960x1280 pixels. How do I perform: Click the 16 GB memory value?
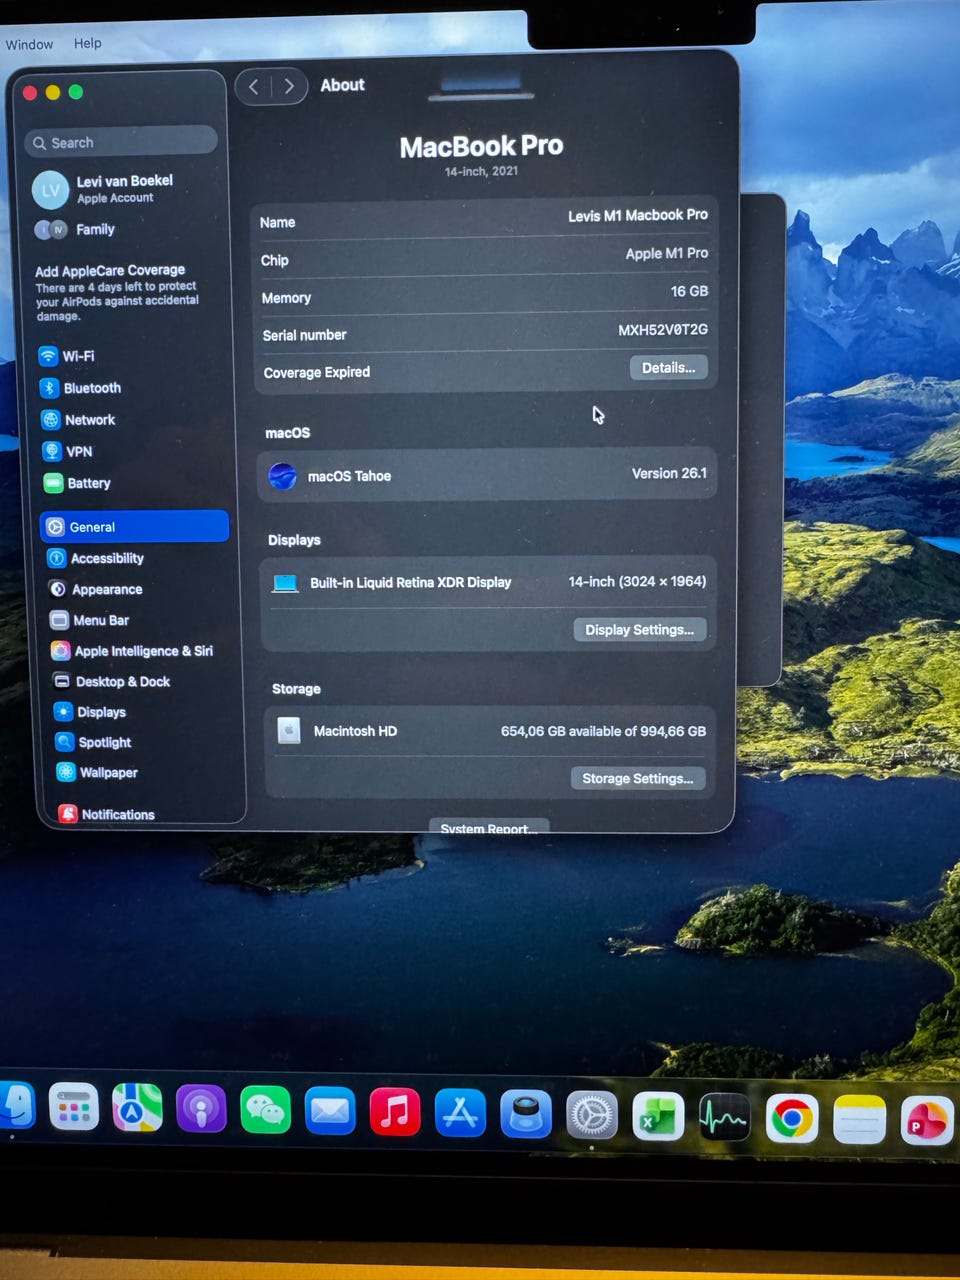pyautogui.click(x=689, y=291)
